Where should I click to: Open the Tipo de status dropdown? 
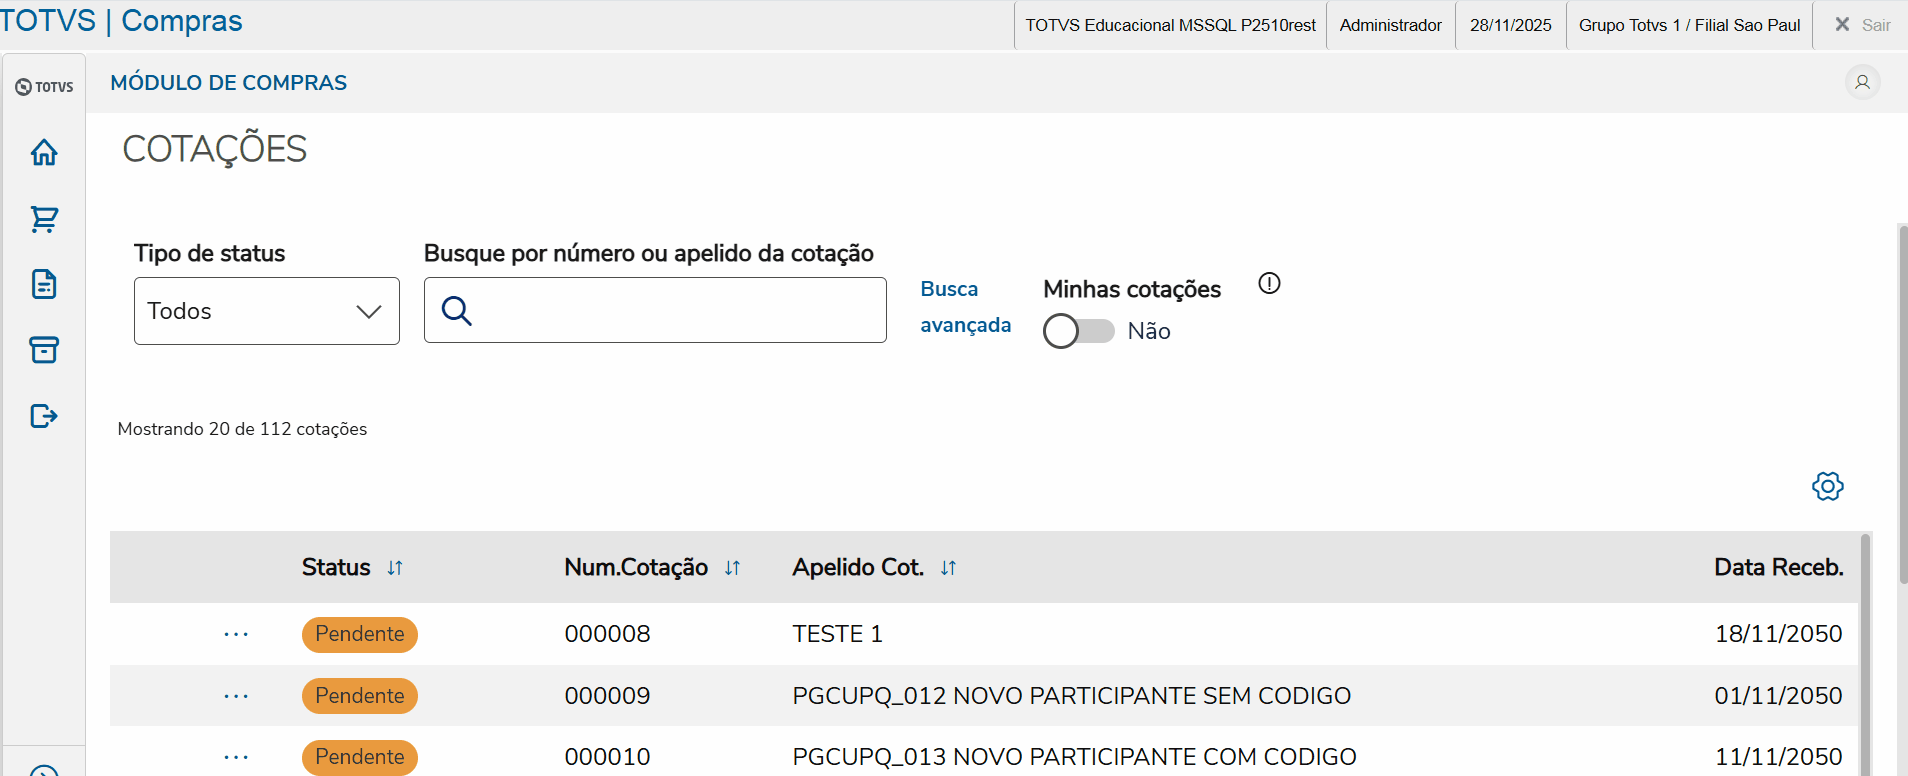click(267, 311)
